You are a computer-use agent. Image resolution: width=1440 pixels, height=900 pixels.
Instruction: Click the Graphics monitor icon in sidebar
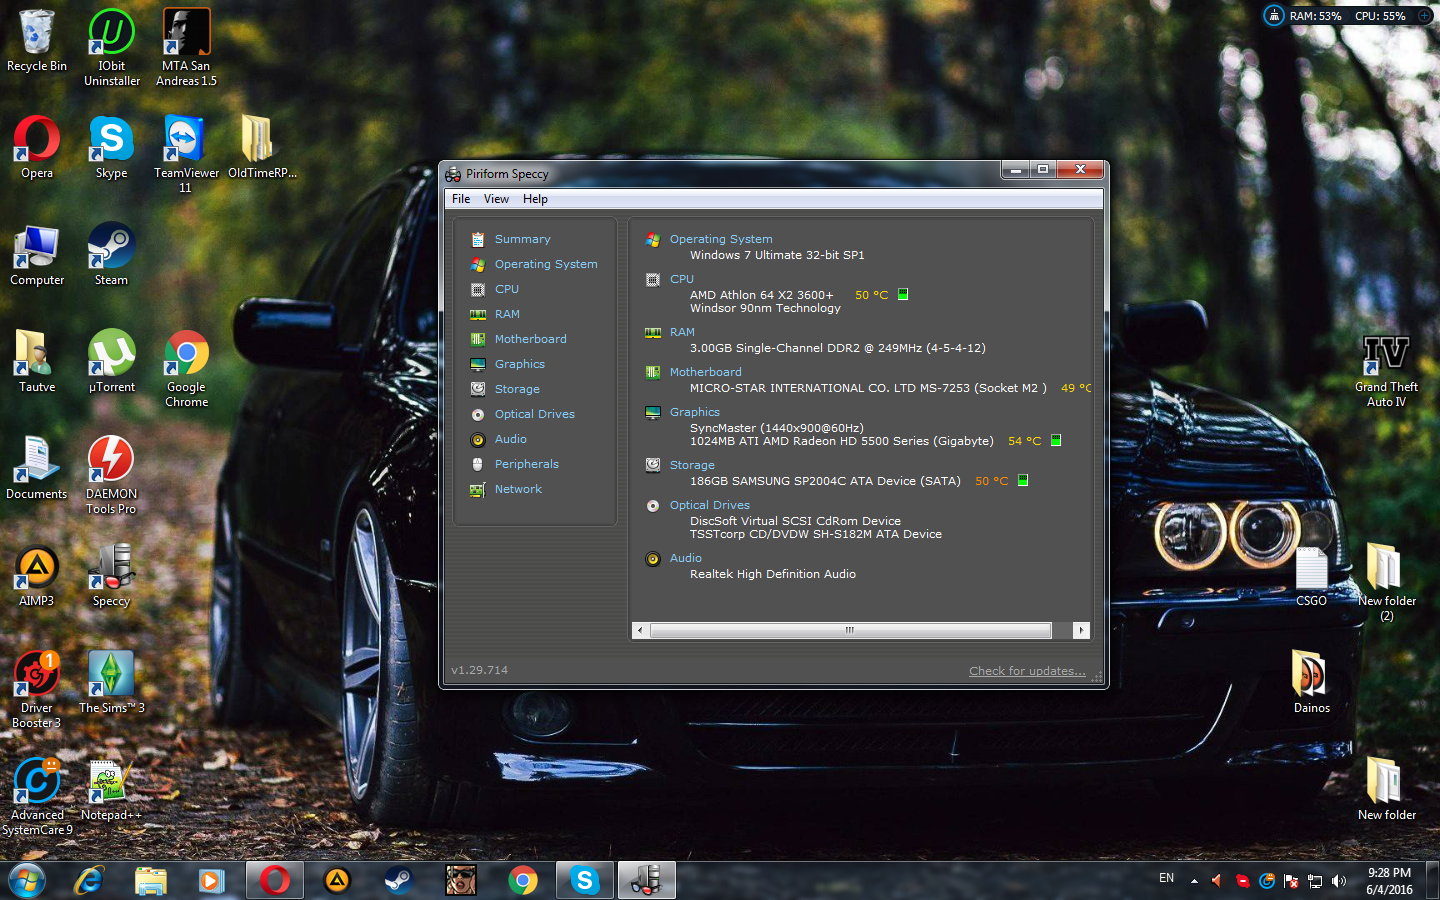pos(478,364)
